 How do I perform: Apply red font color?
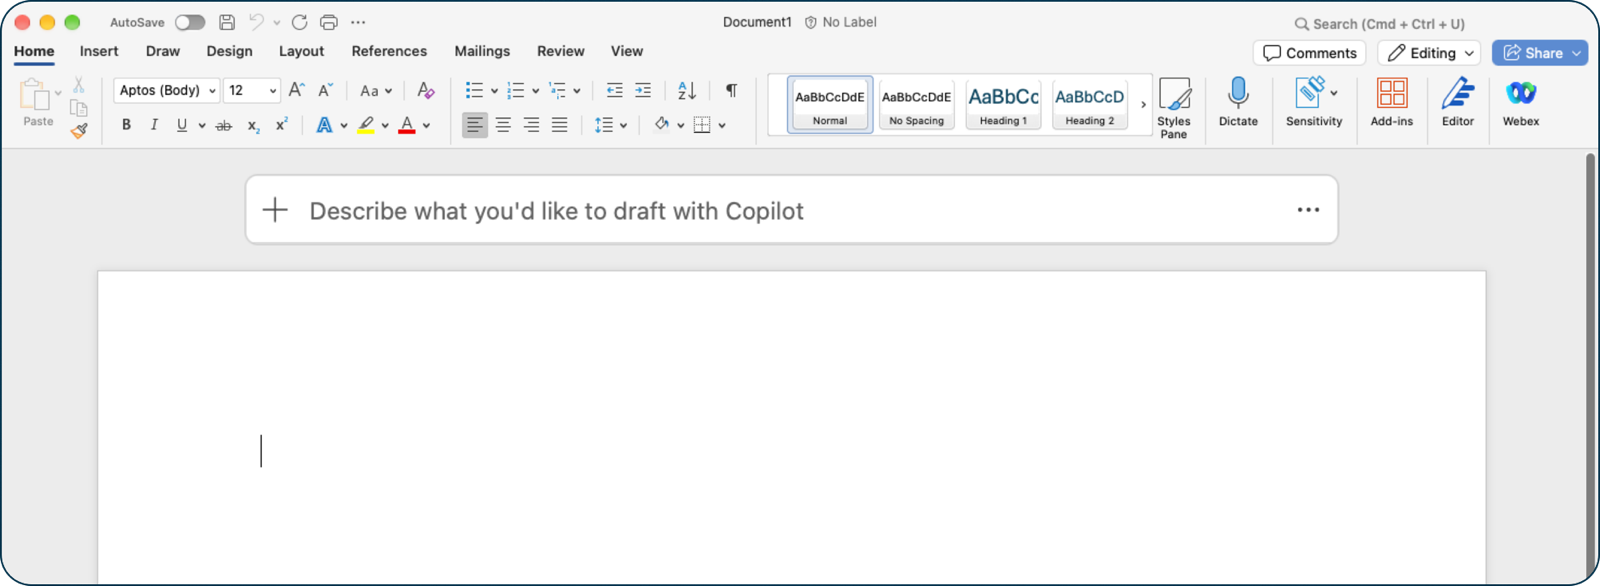point(407,125)
